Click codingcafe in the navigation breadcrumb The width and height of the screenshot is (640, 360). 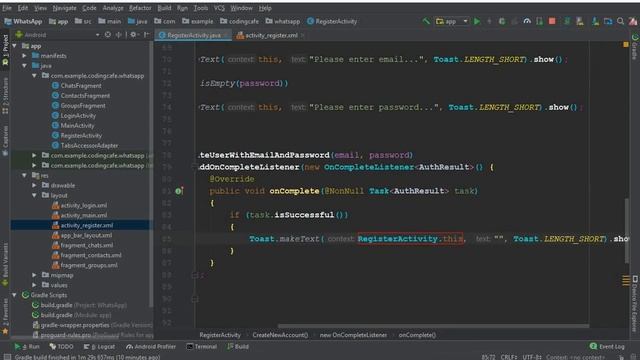pos(240,21)
